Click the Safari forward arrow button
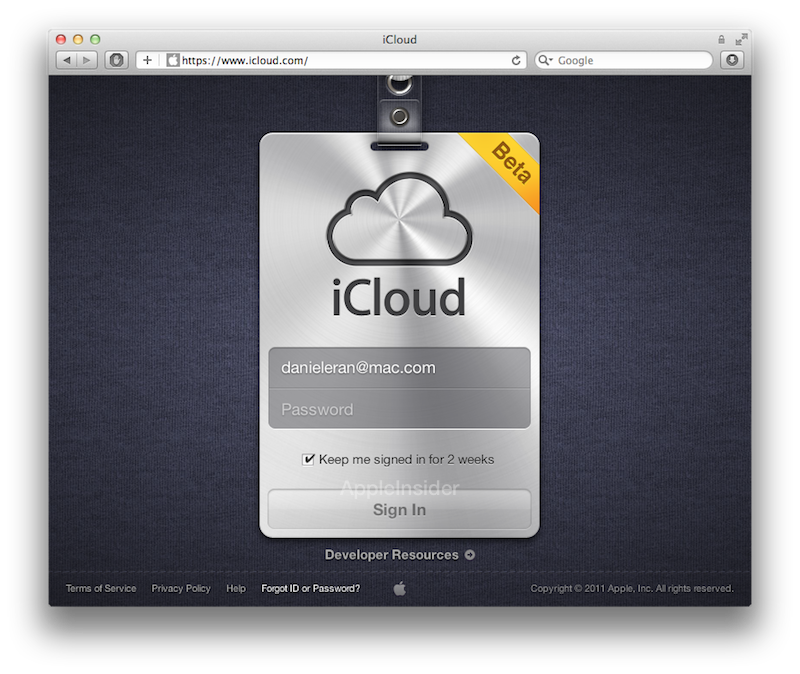Image resolution: width=800 pixels, height=674 pixels. pyautogui.click(x=87, y=61)
